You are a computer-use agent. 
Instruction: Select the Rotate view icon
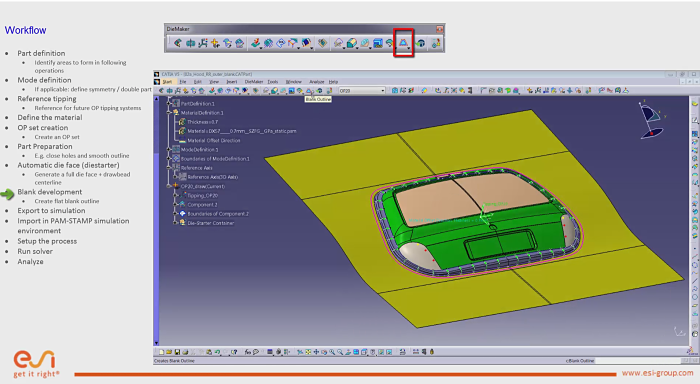(x=324, y=352)
